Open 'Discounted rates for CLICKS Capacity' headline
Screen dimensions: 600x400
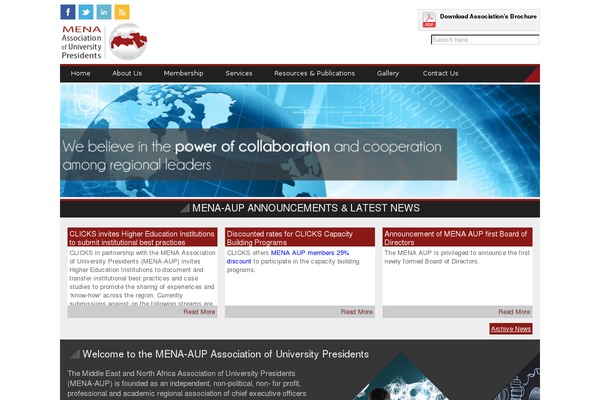(290, 238)
